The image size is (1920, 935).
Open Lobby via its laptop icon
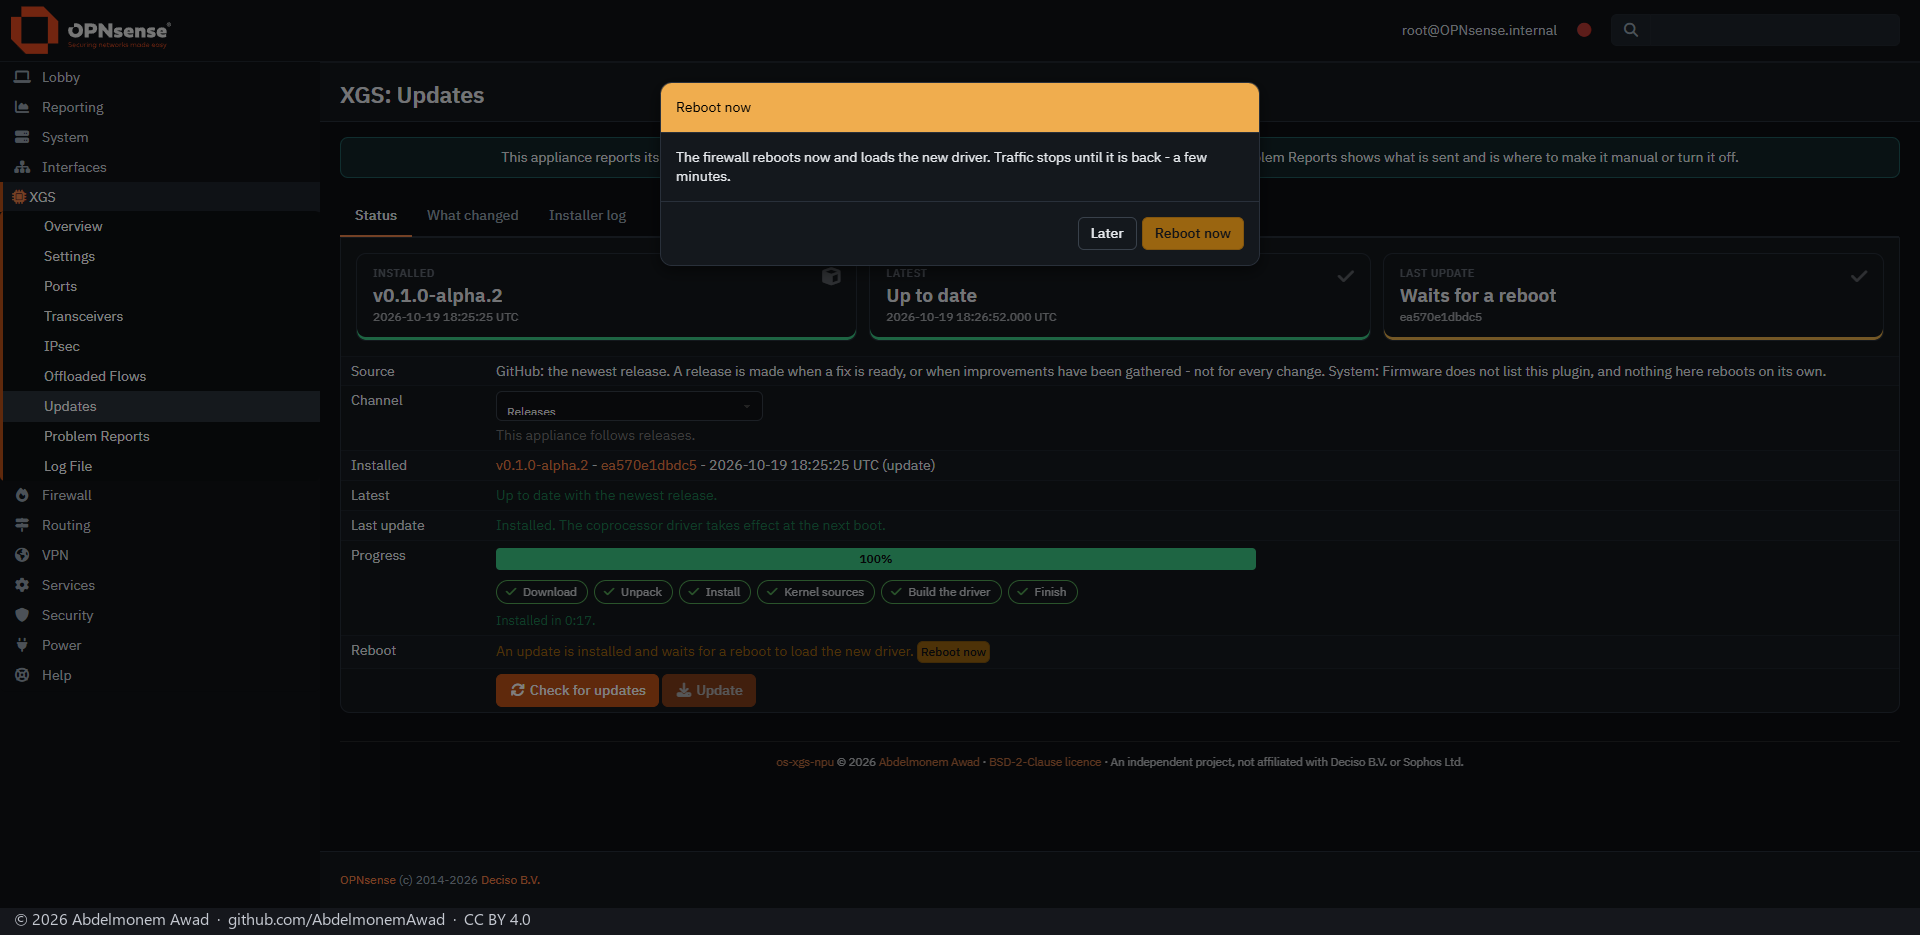(22, 77)
